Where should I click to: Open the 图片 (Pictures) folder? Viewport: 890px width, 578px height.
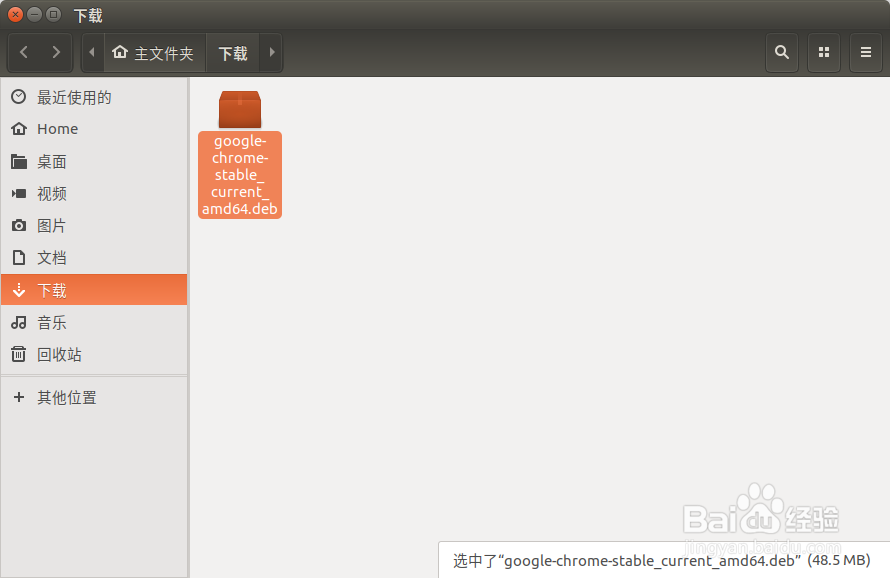pos(55,225)
